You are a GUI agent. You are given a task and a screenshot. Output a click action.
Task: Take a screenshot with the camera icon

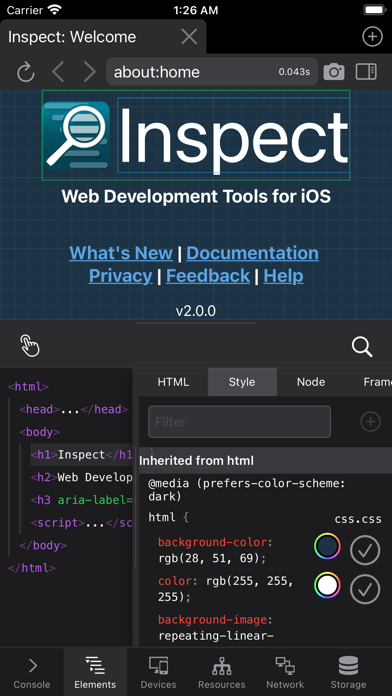(x=334, y=71)
